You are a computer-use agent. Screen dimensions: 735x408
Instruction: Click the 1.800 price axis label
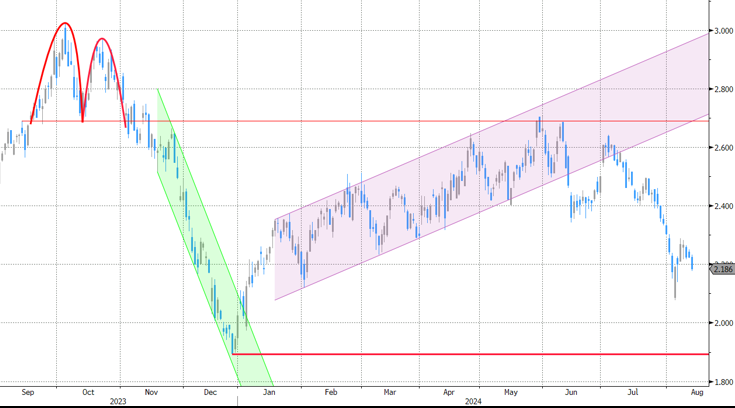coord(723,382)
